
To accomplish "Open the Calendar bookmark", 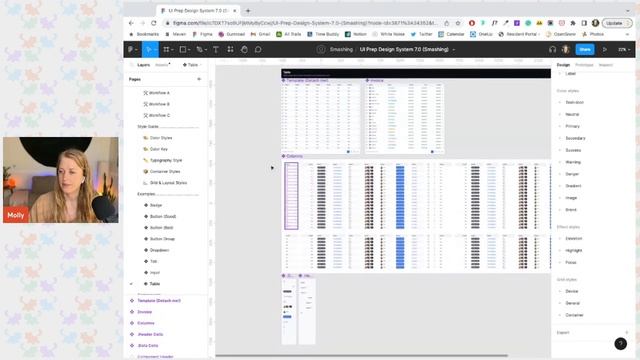I will pyautogui.click(x=451, y=34).
